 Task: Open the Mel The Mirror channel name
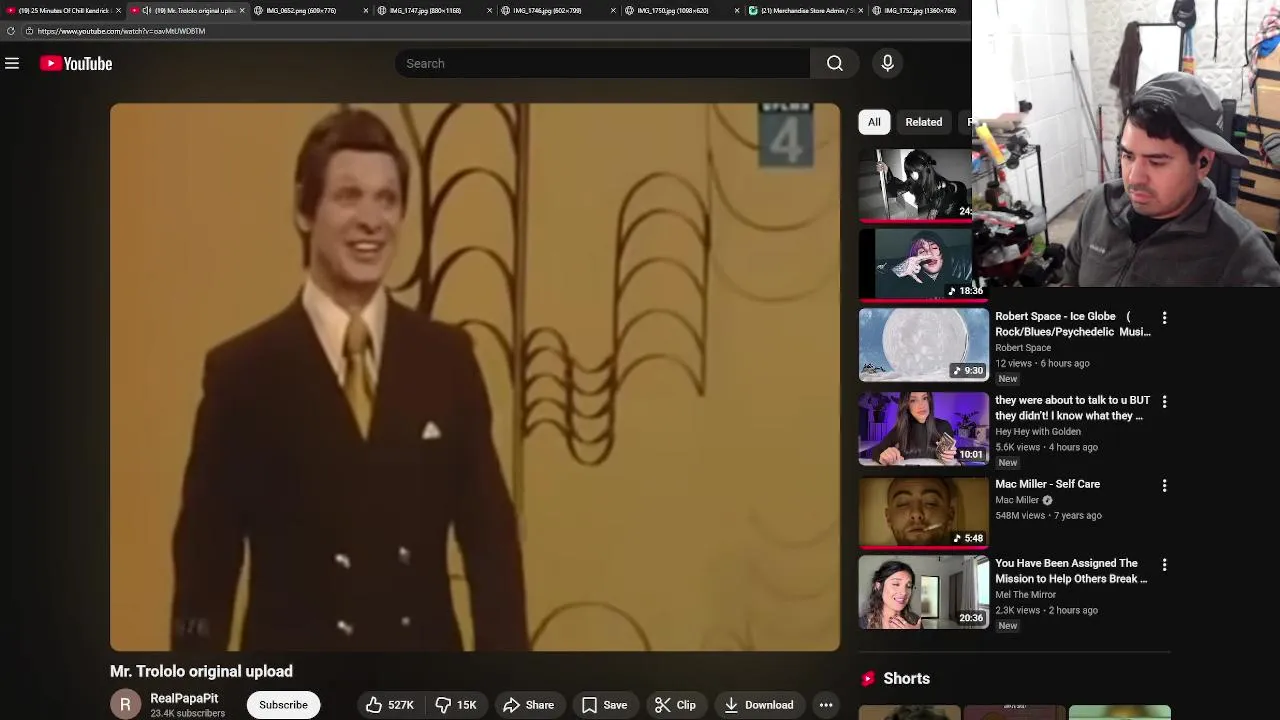point(1025,595)
